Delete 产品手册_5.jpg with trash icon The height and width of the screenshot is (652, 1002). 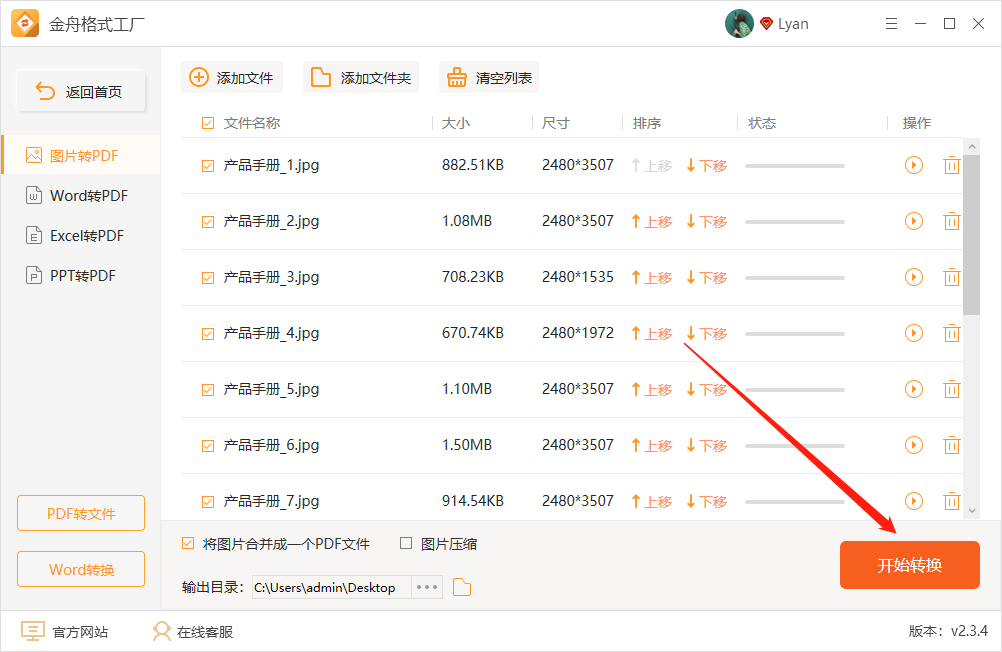tap(952, 389)
